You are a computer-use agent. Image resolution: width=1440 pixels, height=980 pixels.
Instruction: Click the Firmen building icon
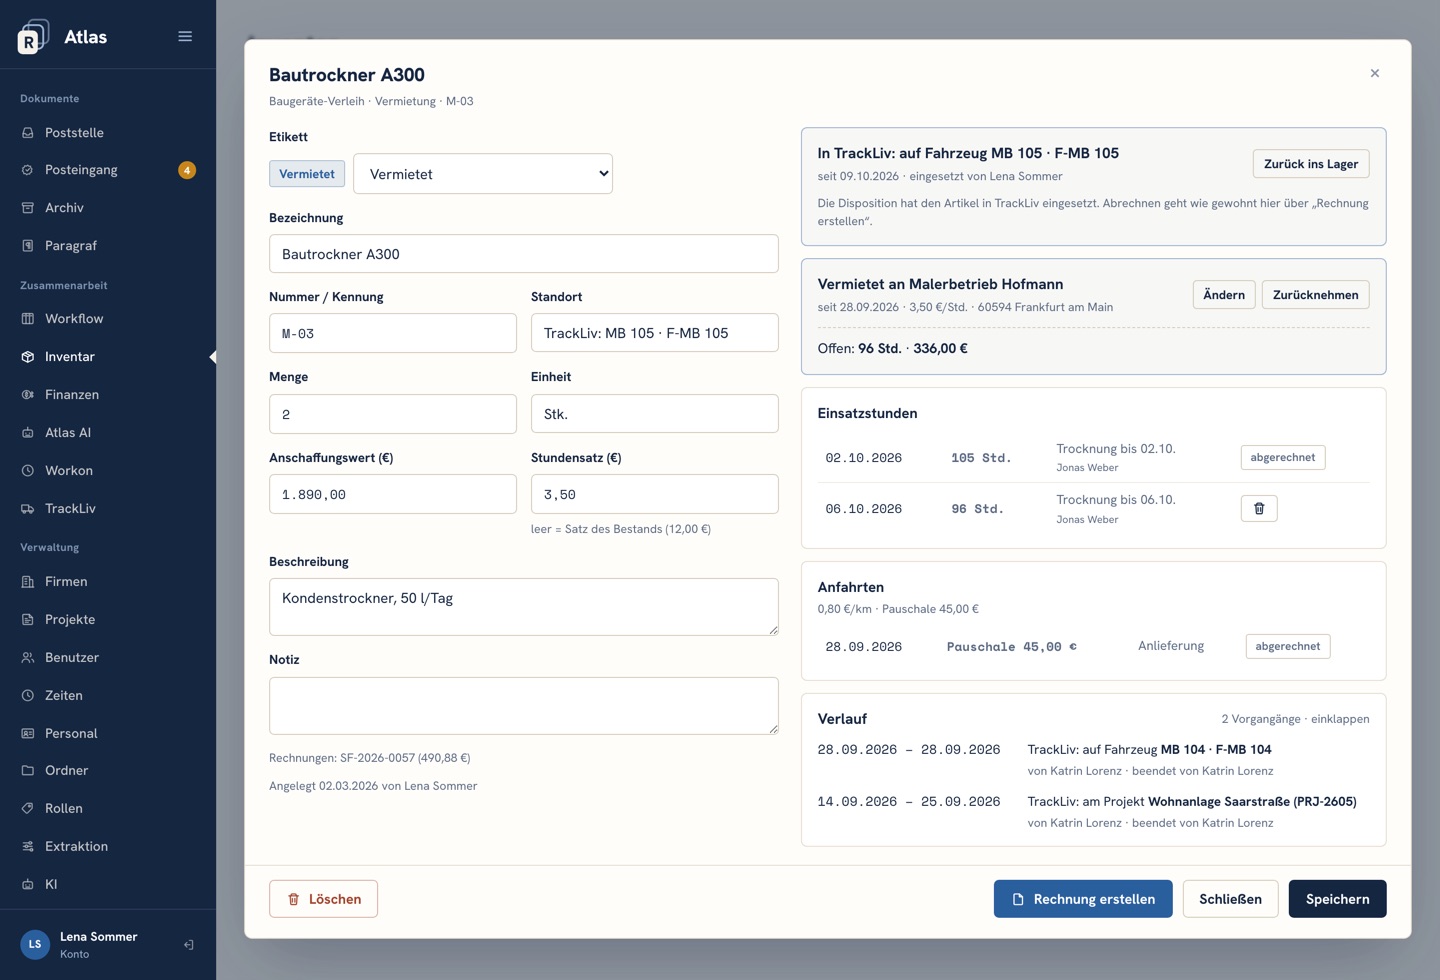point(28,582)
